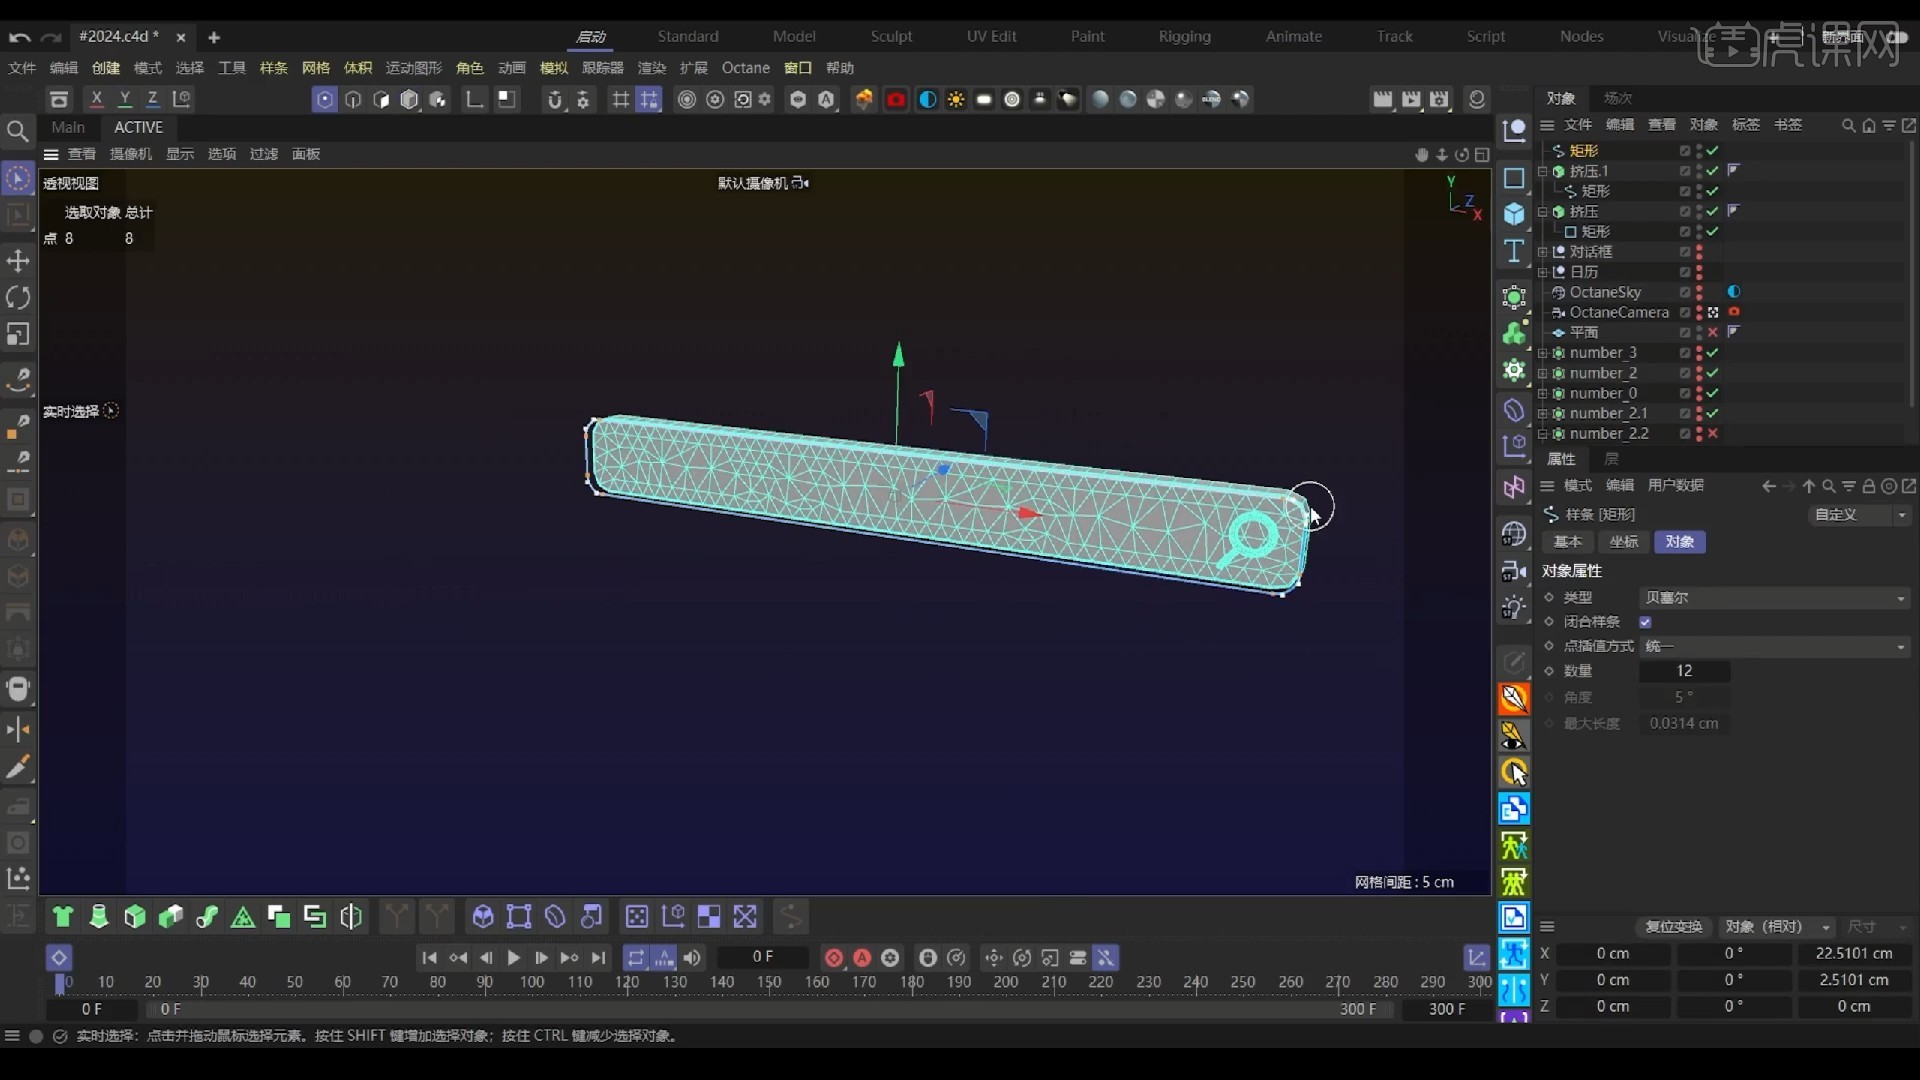The width and height of the screenshot is (1920, 1080).
Task: Click the search icon in object manager
Action: tap(1848, 125)
